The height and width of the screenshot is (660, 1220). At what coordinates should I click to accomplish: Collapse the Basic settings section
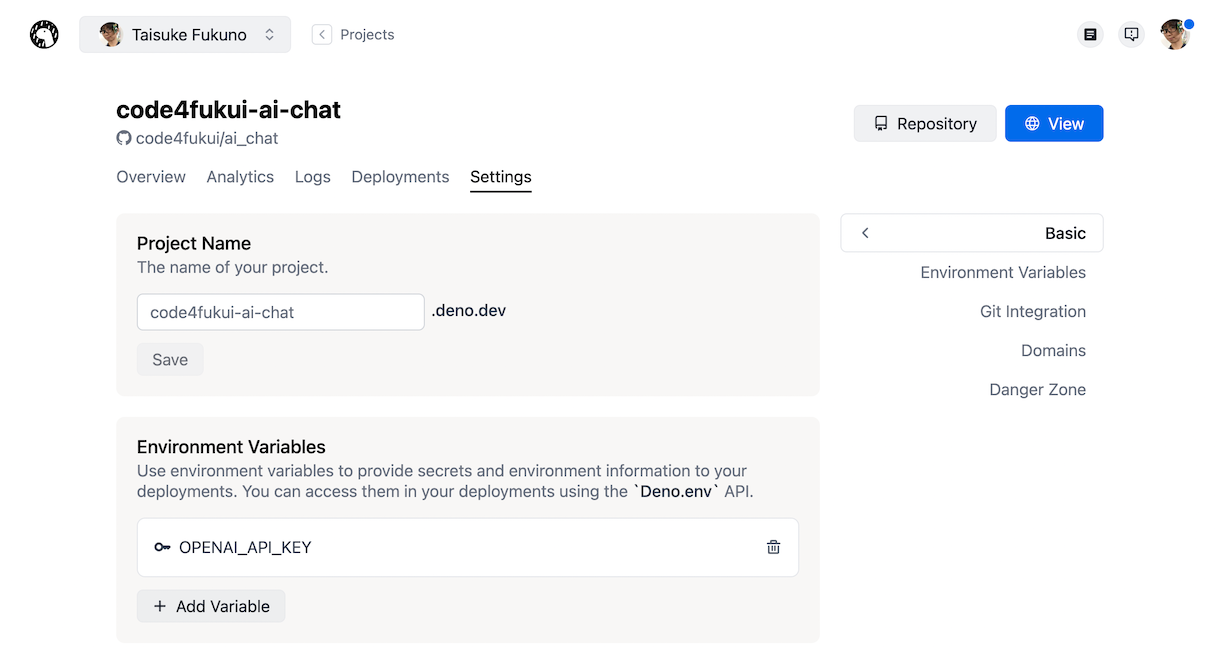pos(864,232)
